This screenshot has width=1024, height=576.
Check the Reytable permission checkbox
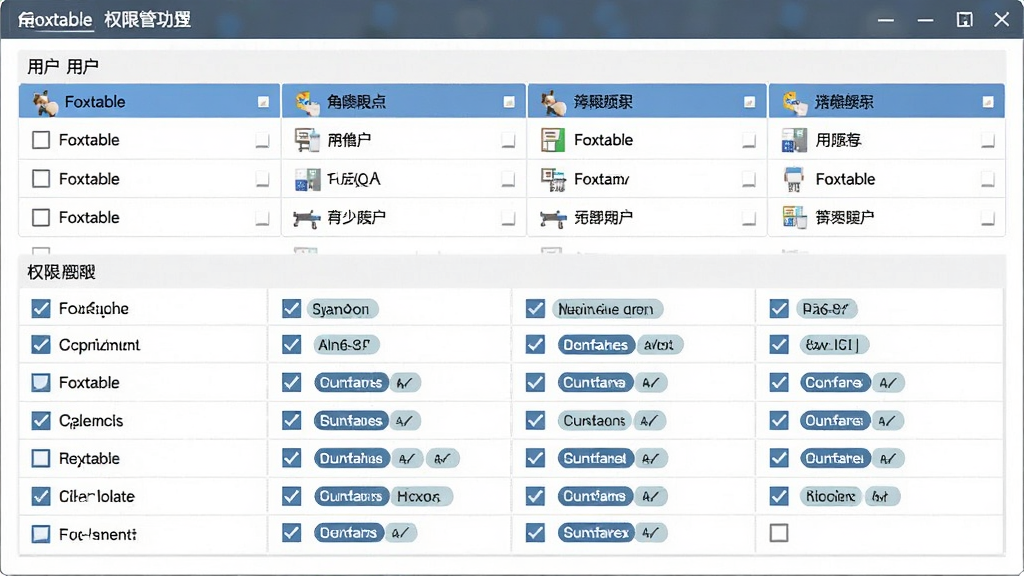tap(41, 458)
